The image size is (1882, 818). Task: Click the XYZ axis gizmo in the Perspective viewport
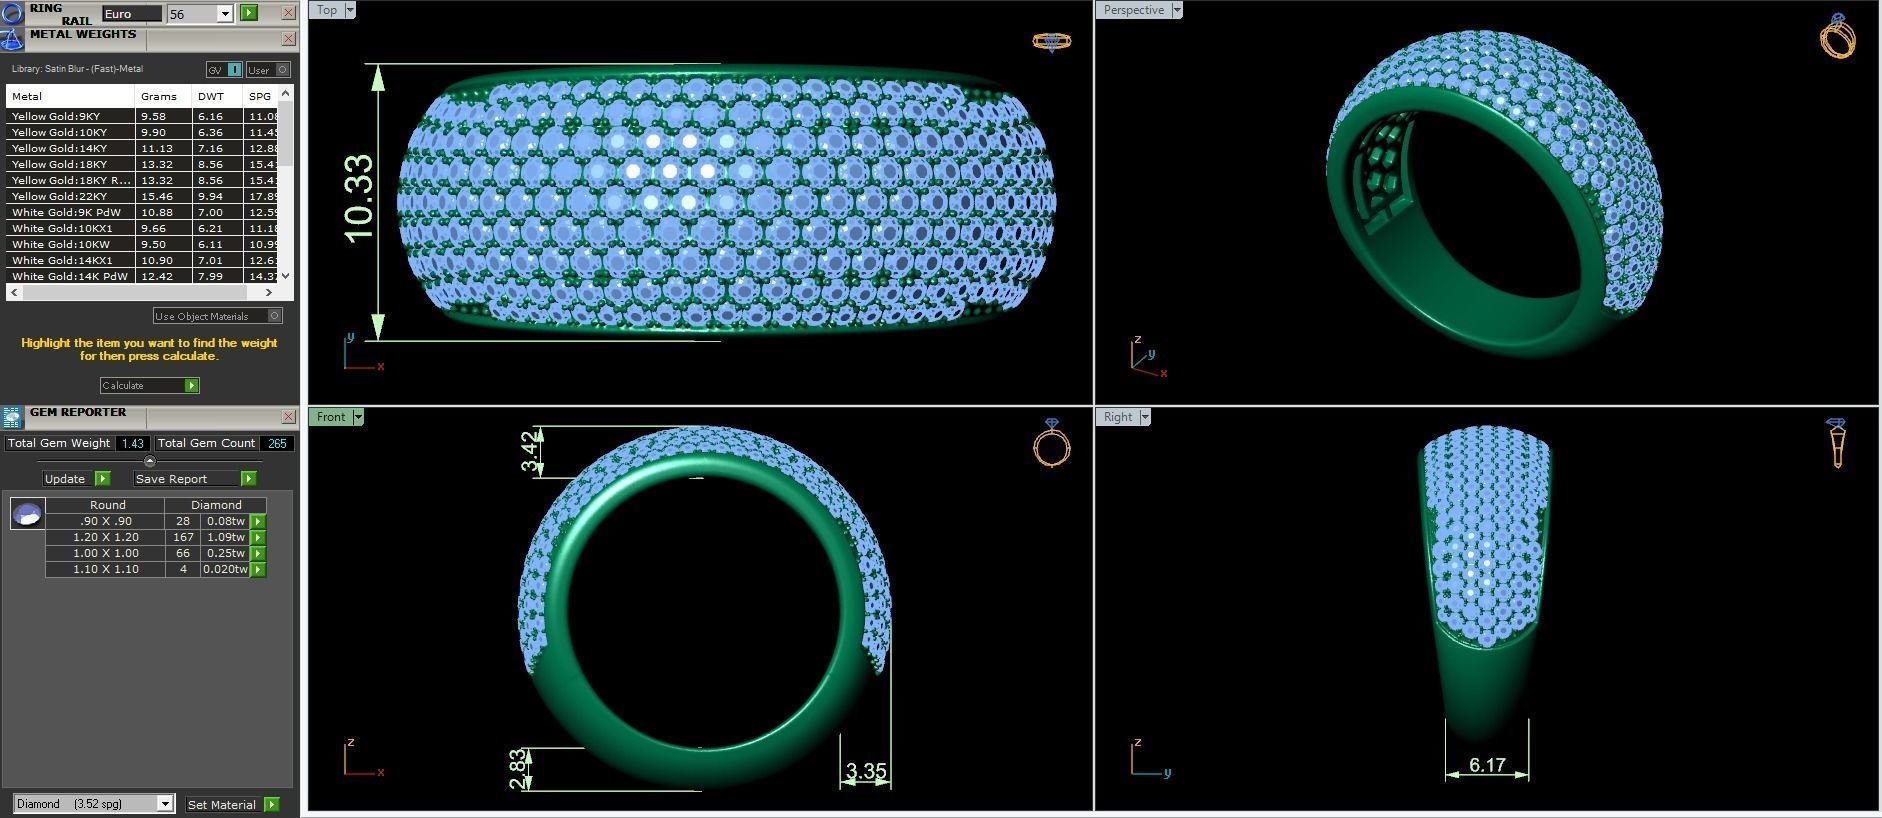(x=1149, y=357)
